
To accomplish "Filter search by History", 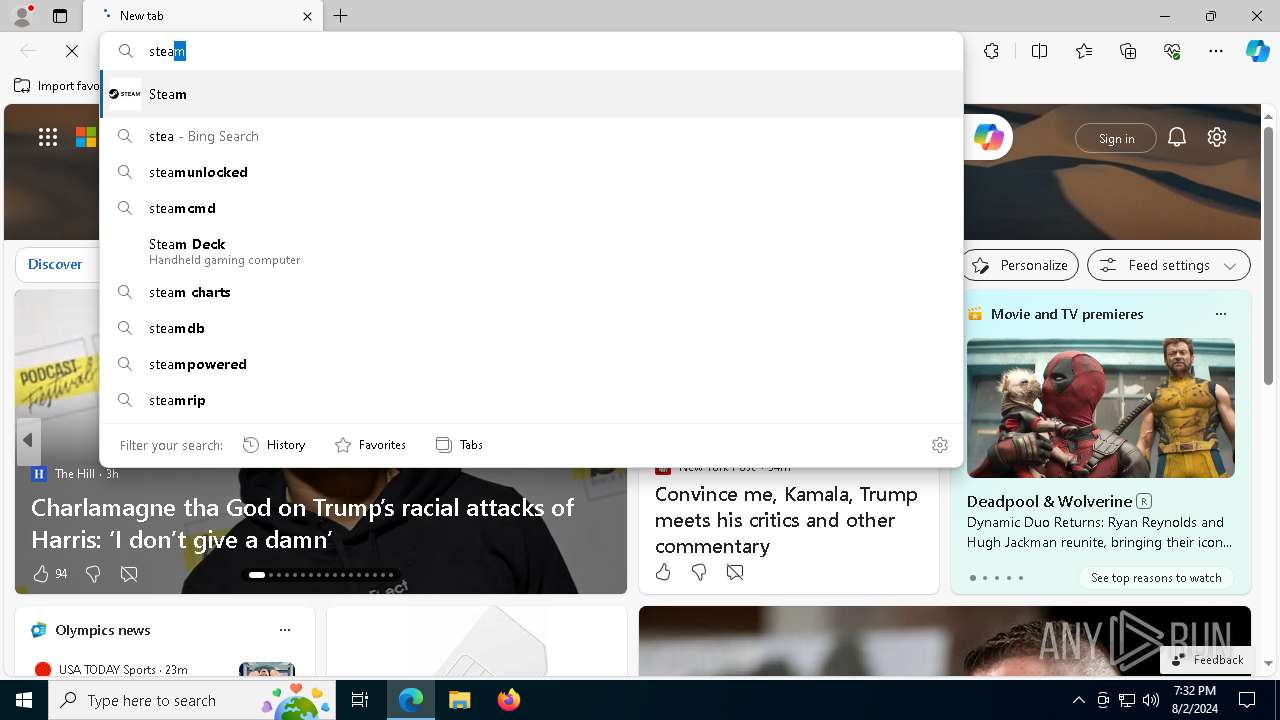I will (x=274, y=445).
